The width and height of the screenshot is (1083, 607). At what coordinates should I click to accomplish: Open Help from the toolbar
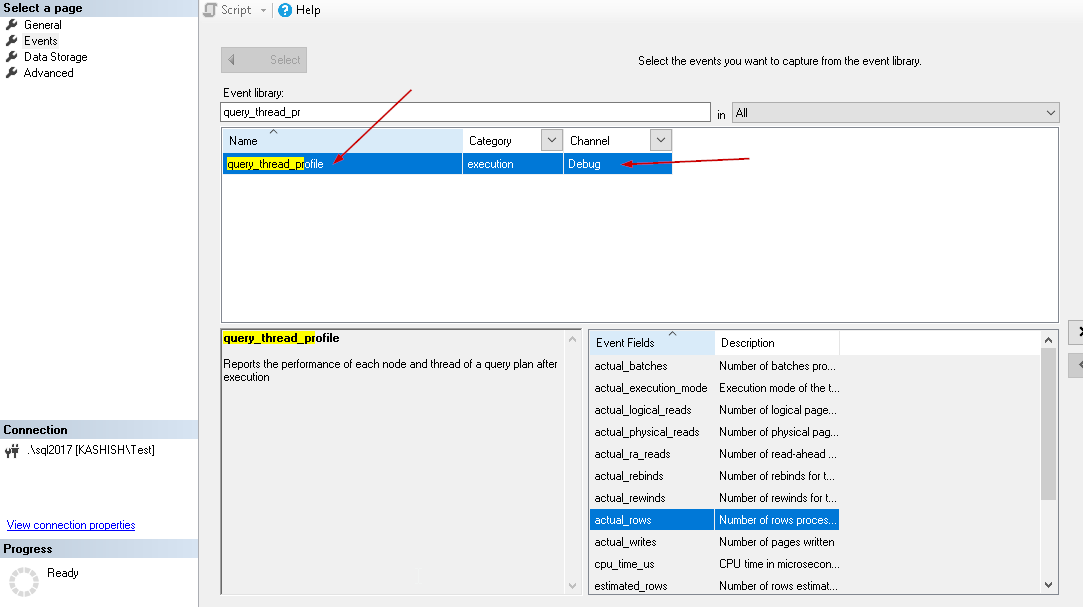pos(299,10)
